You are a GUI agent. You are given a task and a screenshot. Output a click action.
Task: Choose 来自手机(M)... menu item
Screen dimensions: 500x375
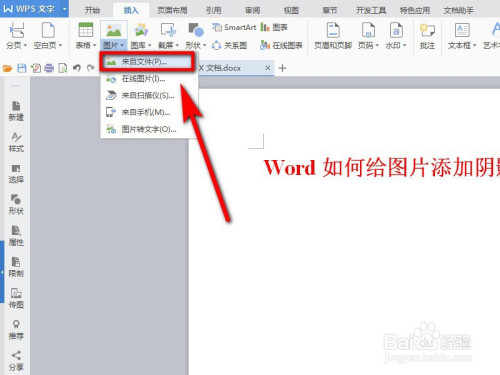[149, 112]
